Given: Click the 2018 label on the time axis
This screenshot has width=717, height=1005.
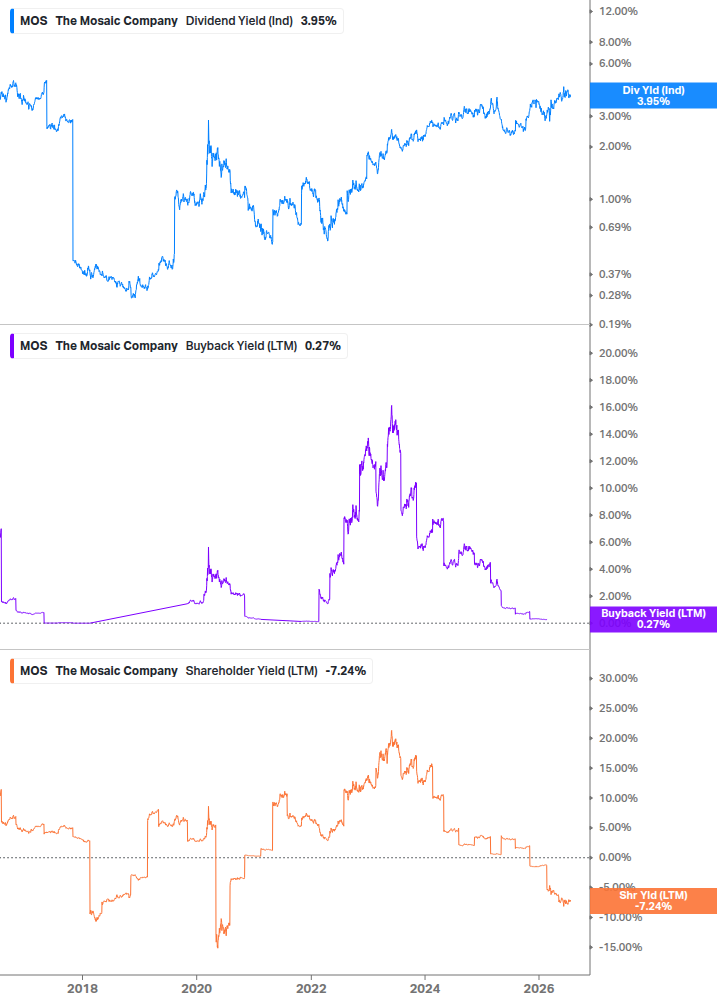Looking at the screenshot, I should [x=83, y=988].
